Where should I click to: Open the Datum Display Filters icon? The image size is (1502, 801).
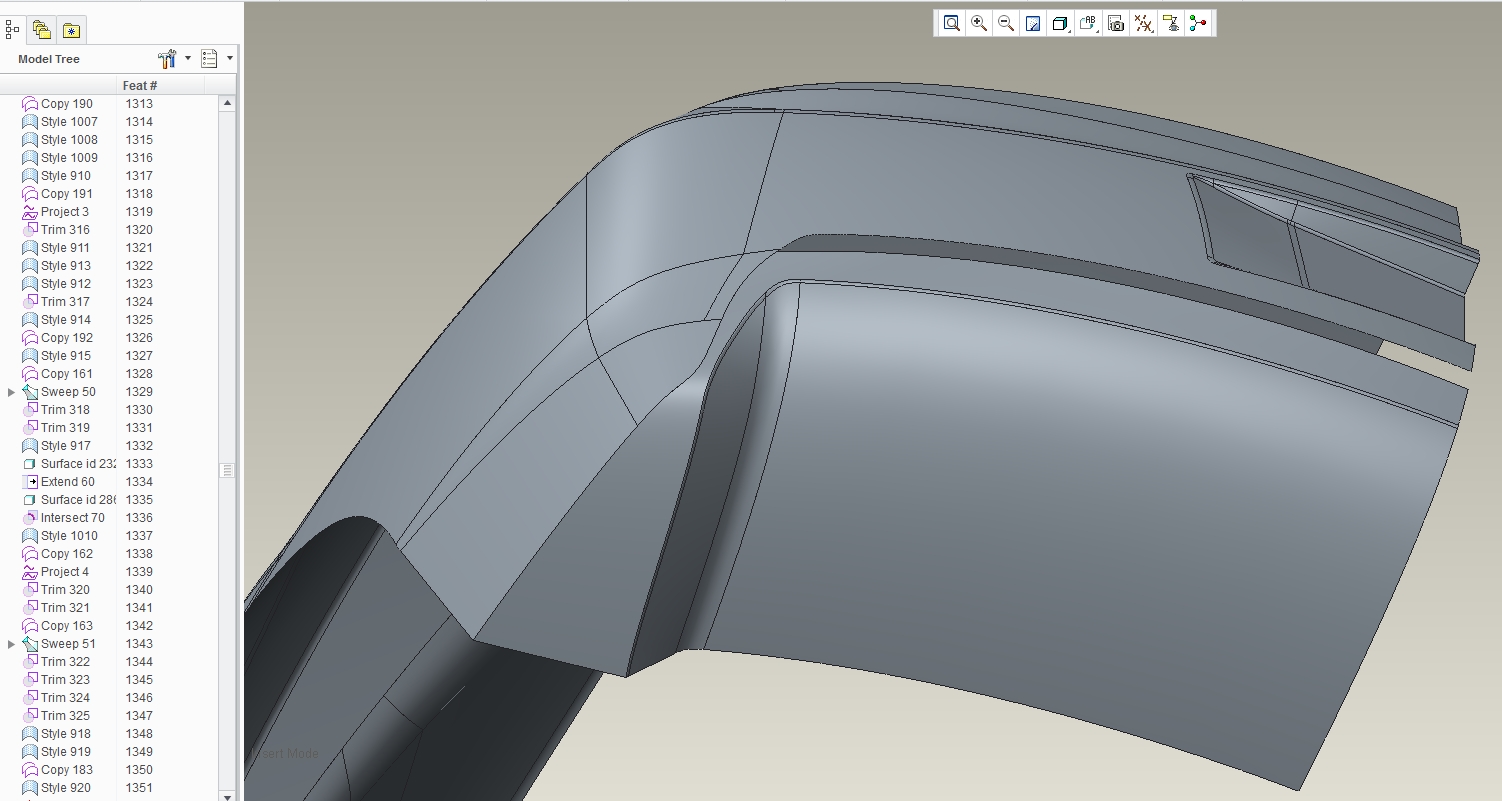[1144, 23]
